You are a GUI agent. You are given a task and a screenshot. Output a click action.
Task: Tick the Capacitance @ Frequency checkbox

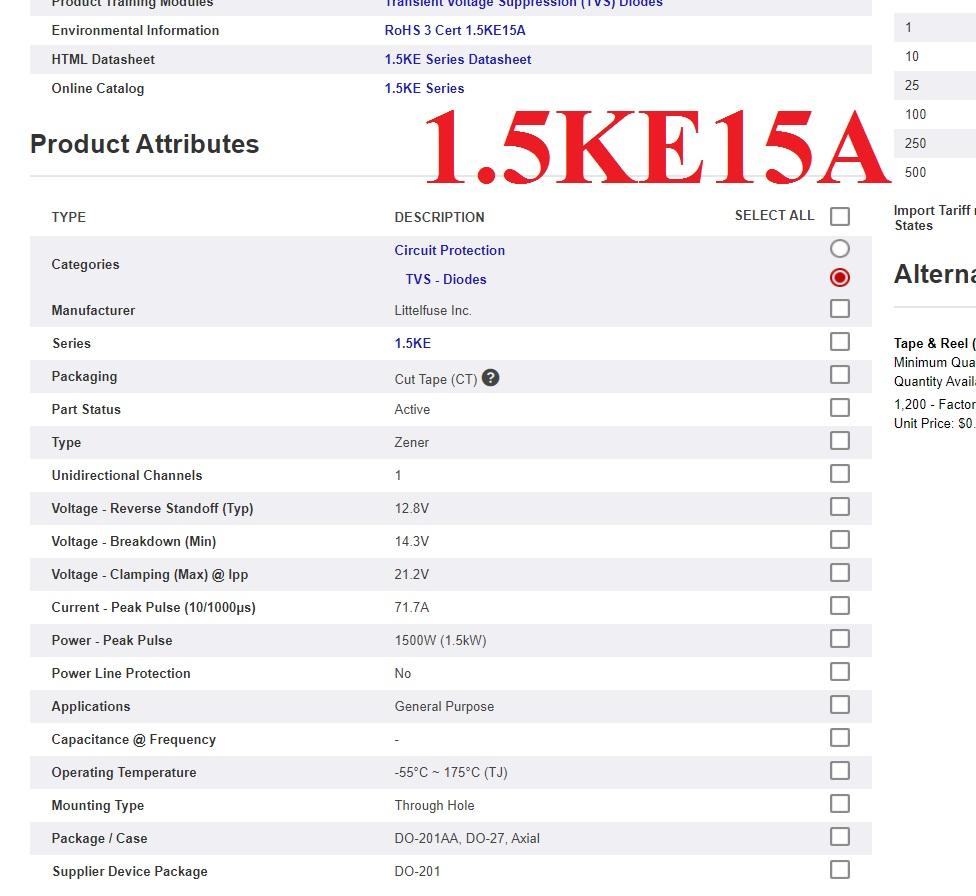840,737
